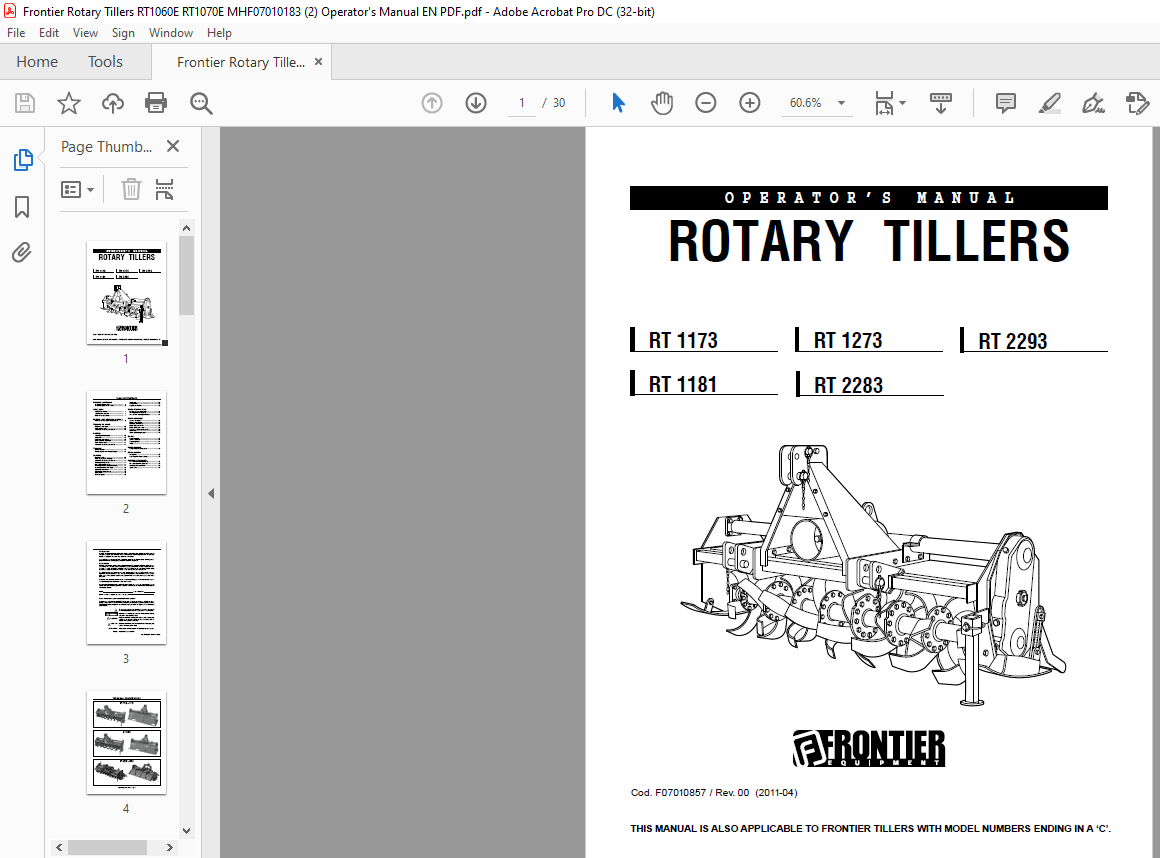Select page 3 thumbnail
Screen dimensions: 1160x858
pyautogui.click(x=127, y=593)
